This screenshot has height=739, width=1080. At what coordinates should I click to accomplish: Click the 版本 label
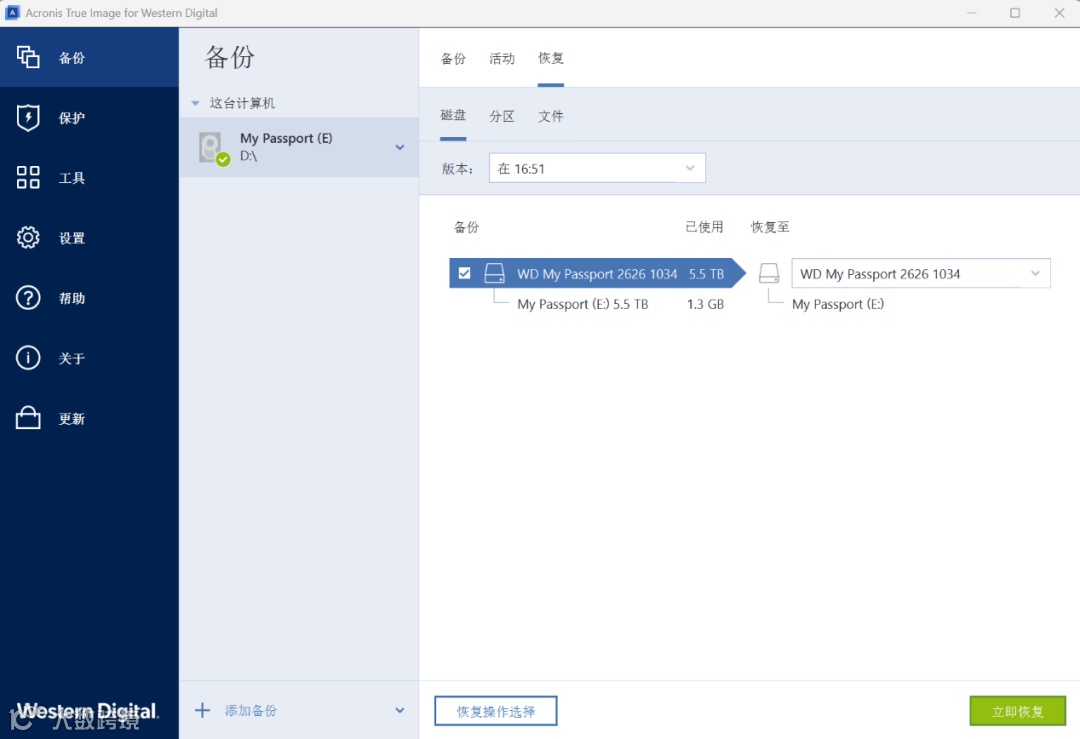457,169
